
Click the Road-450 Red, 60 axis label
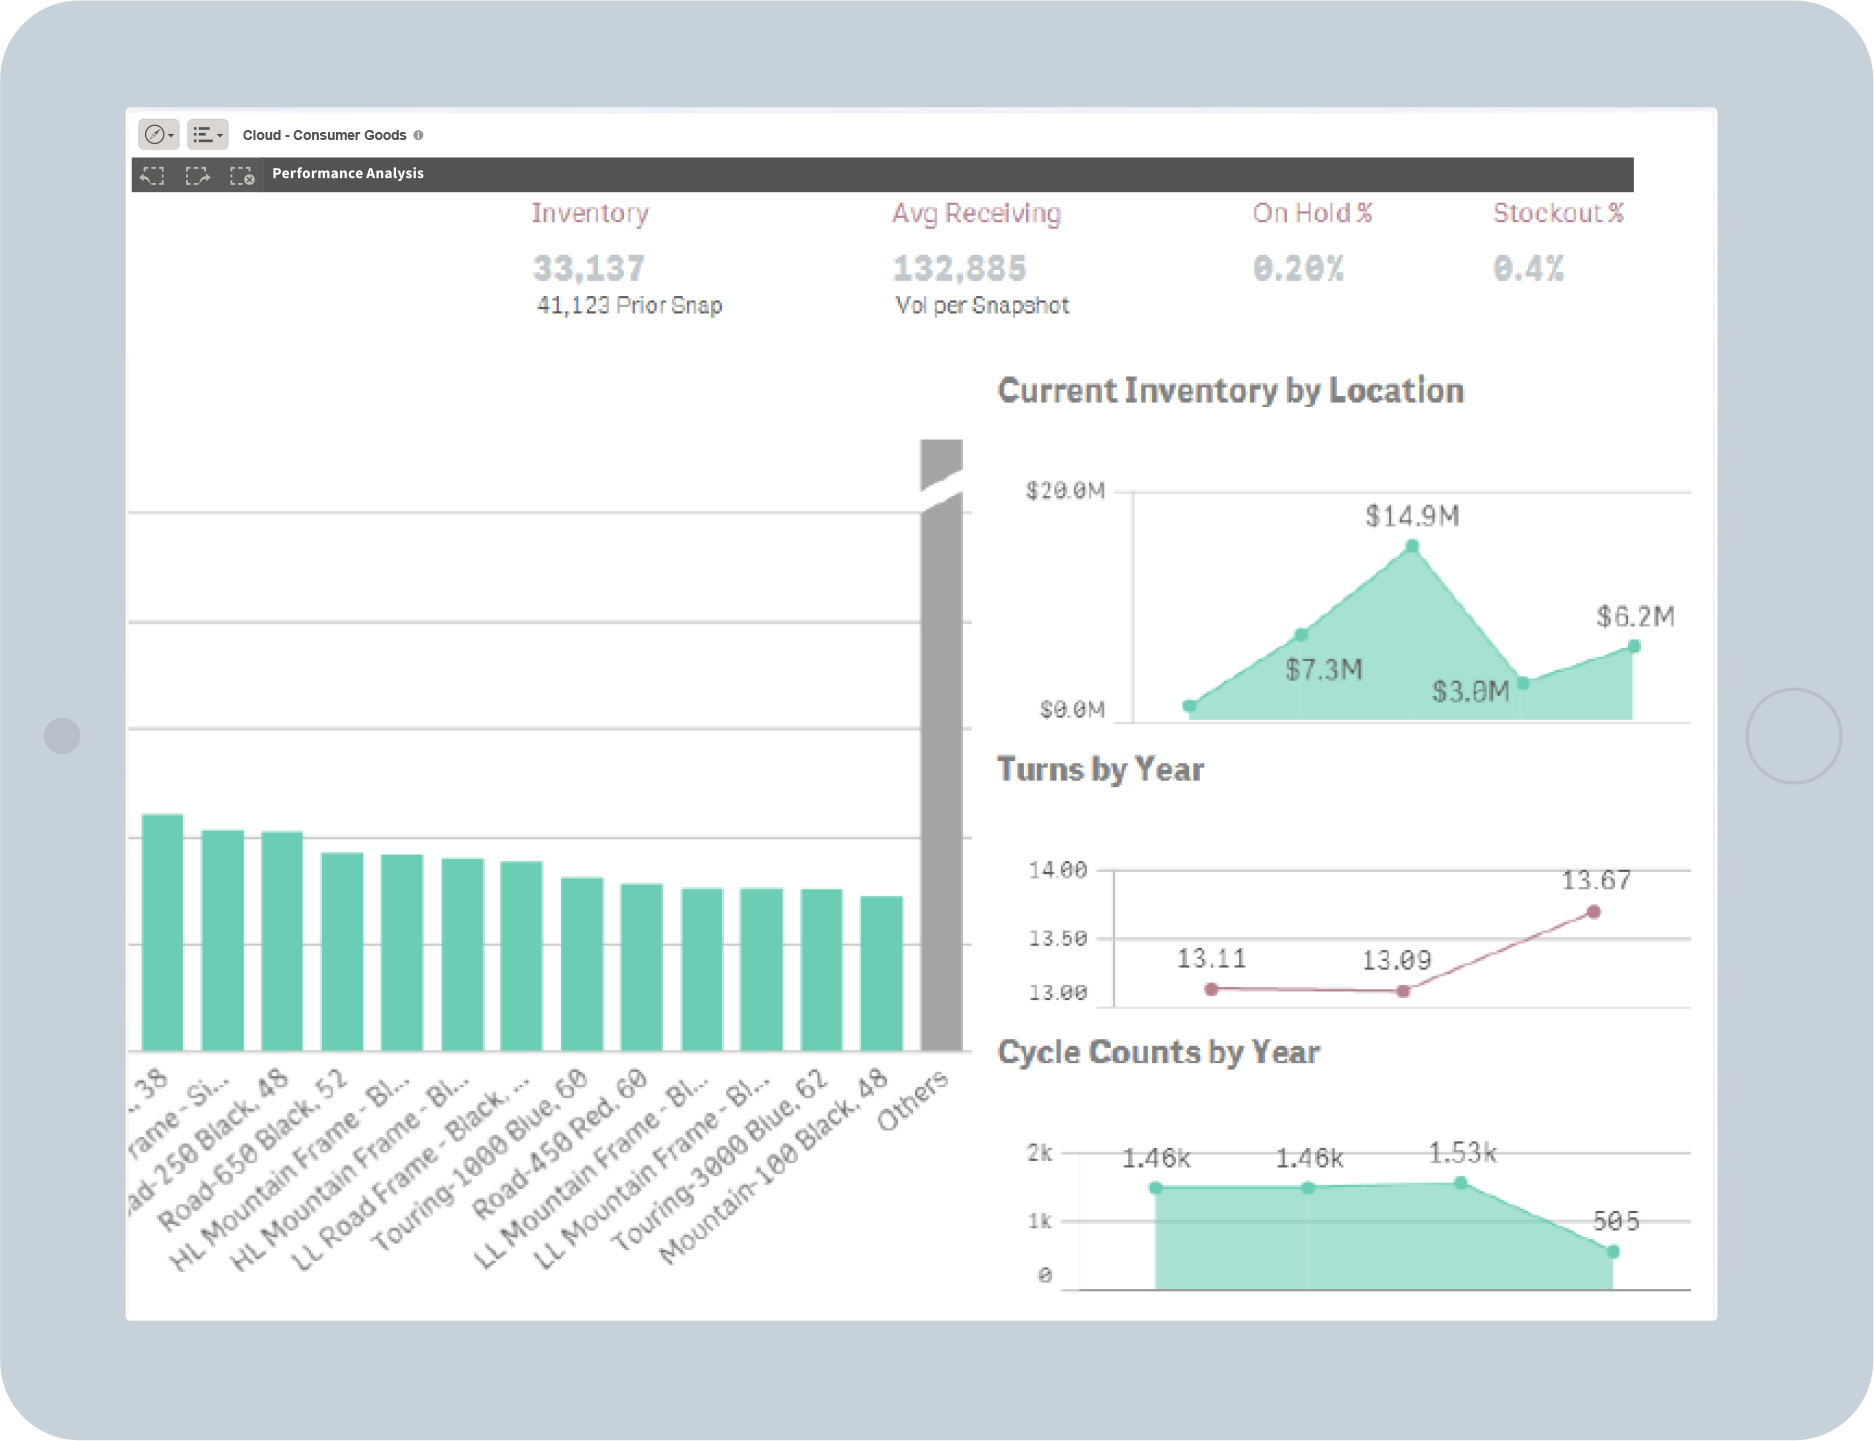point(560,1144)
